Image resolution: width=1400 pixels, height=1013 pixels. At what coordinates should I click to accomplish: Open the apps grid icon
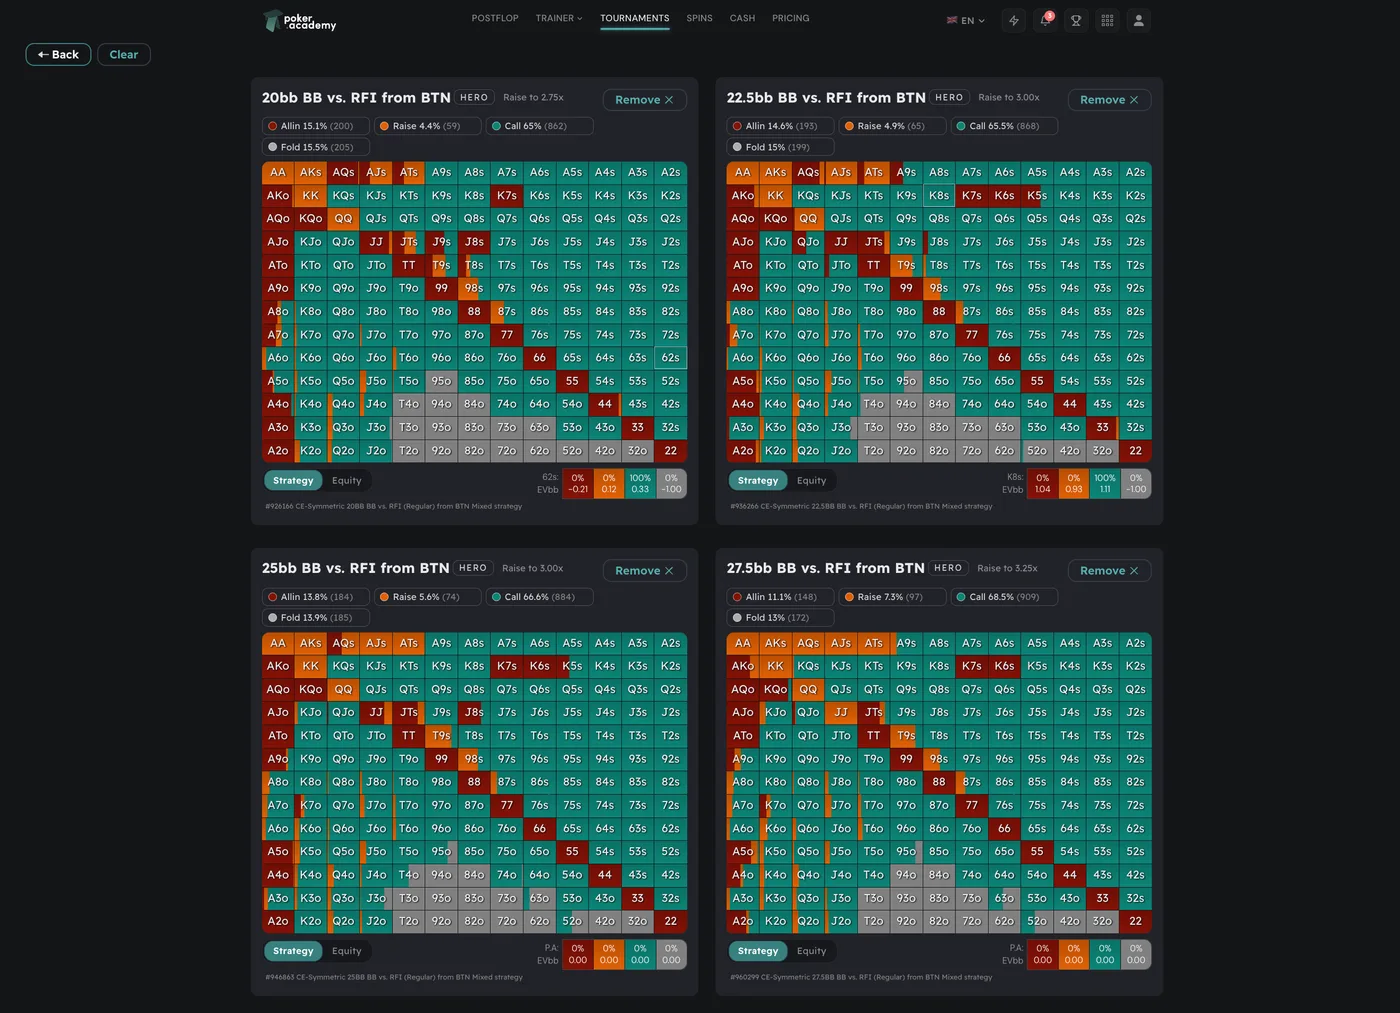1107,21
